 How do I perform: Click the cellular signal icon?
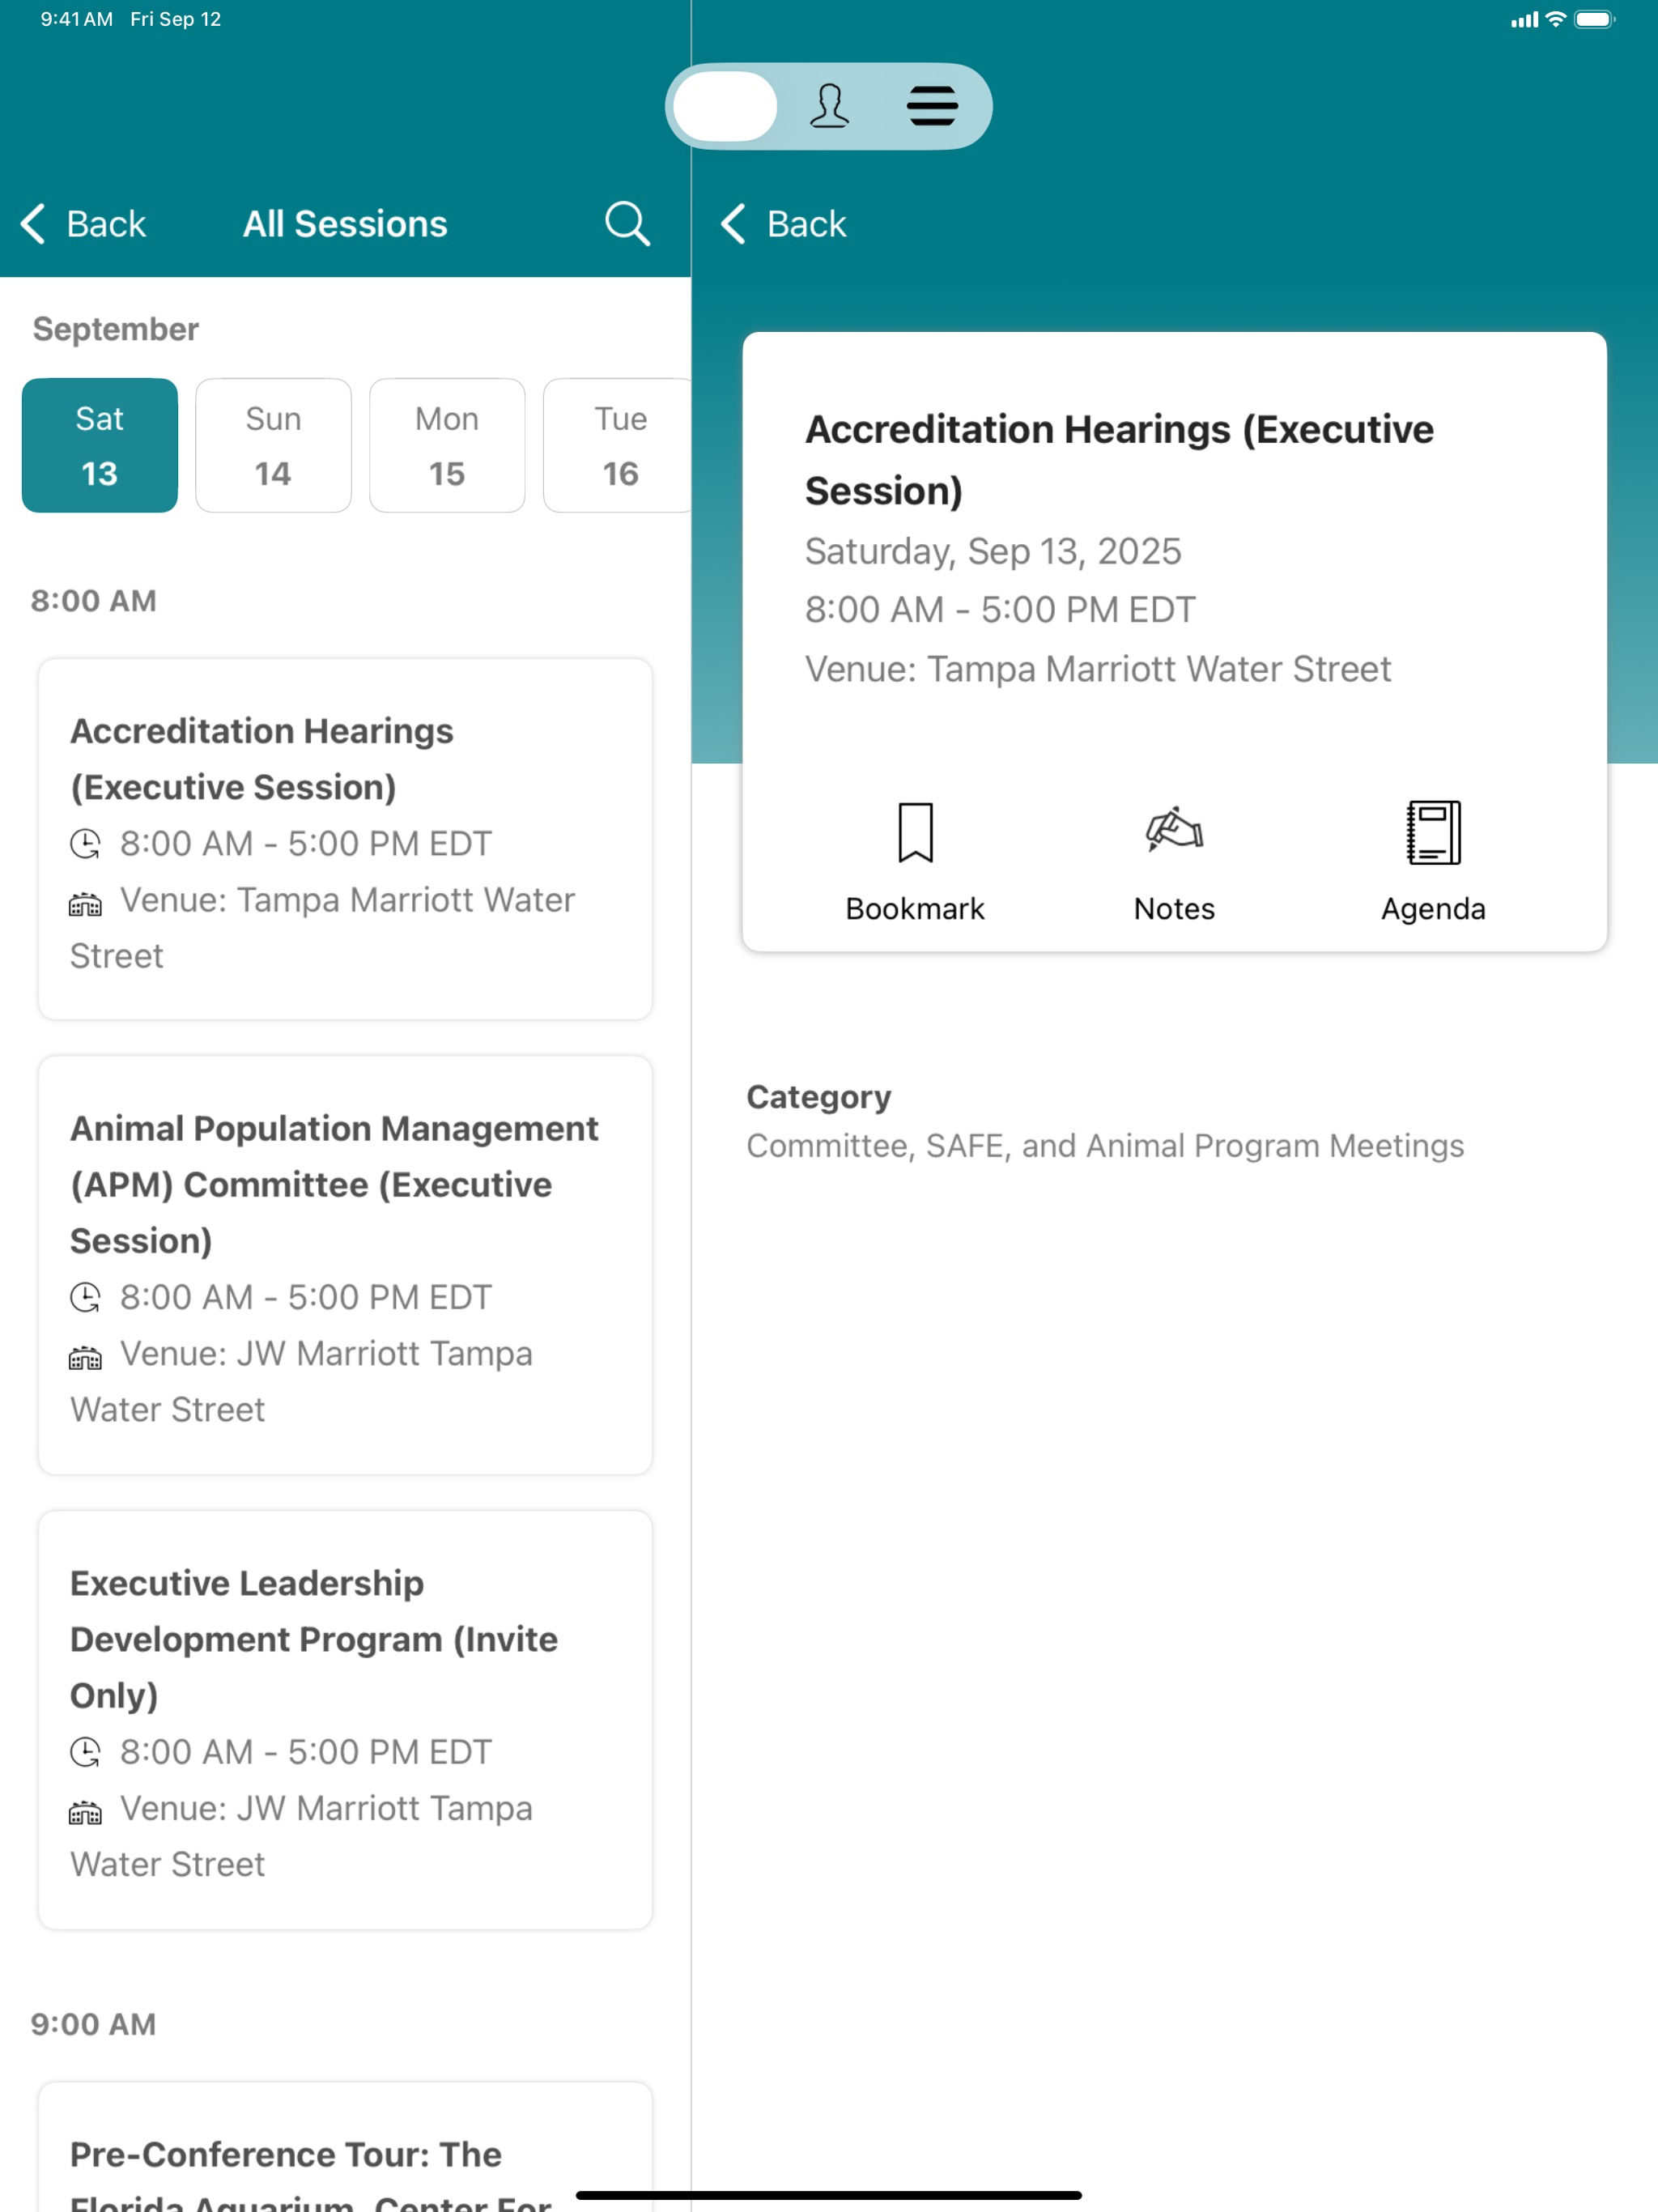[1524, 19]
